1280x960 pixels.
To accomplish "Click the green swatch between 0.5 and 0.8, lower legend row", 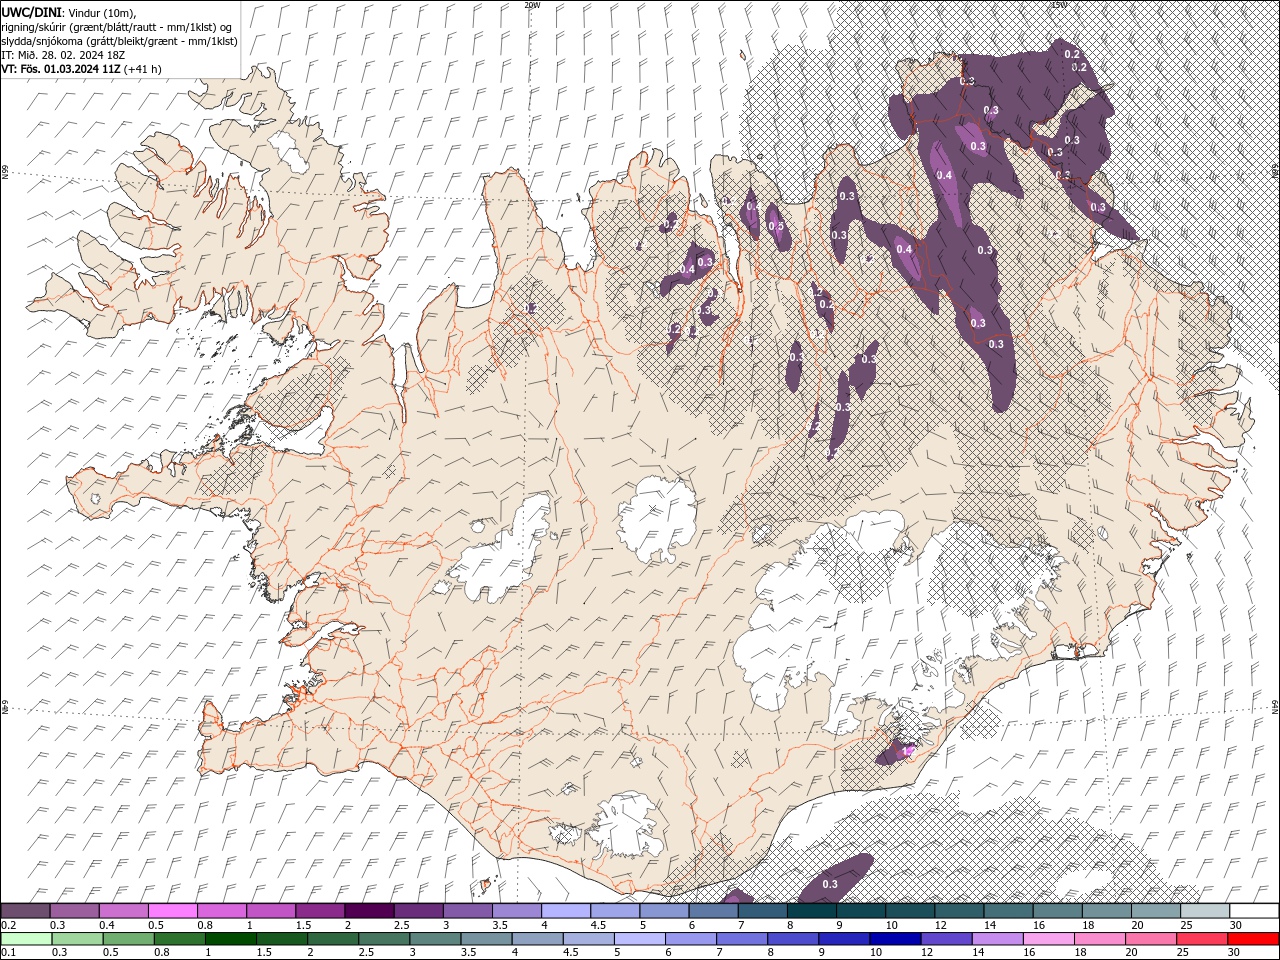I will [128, 939].
